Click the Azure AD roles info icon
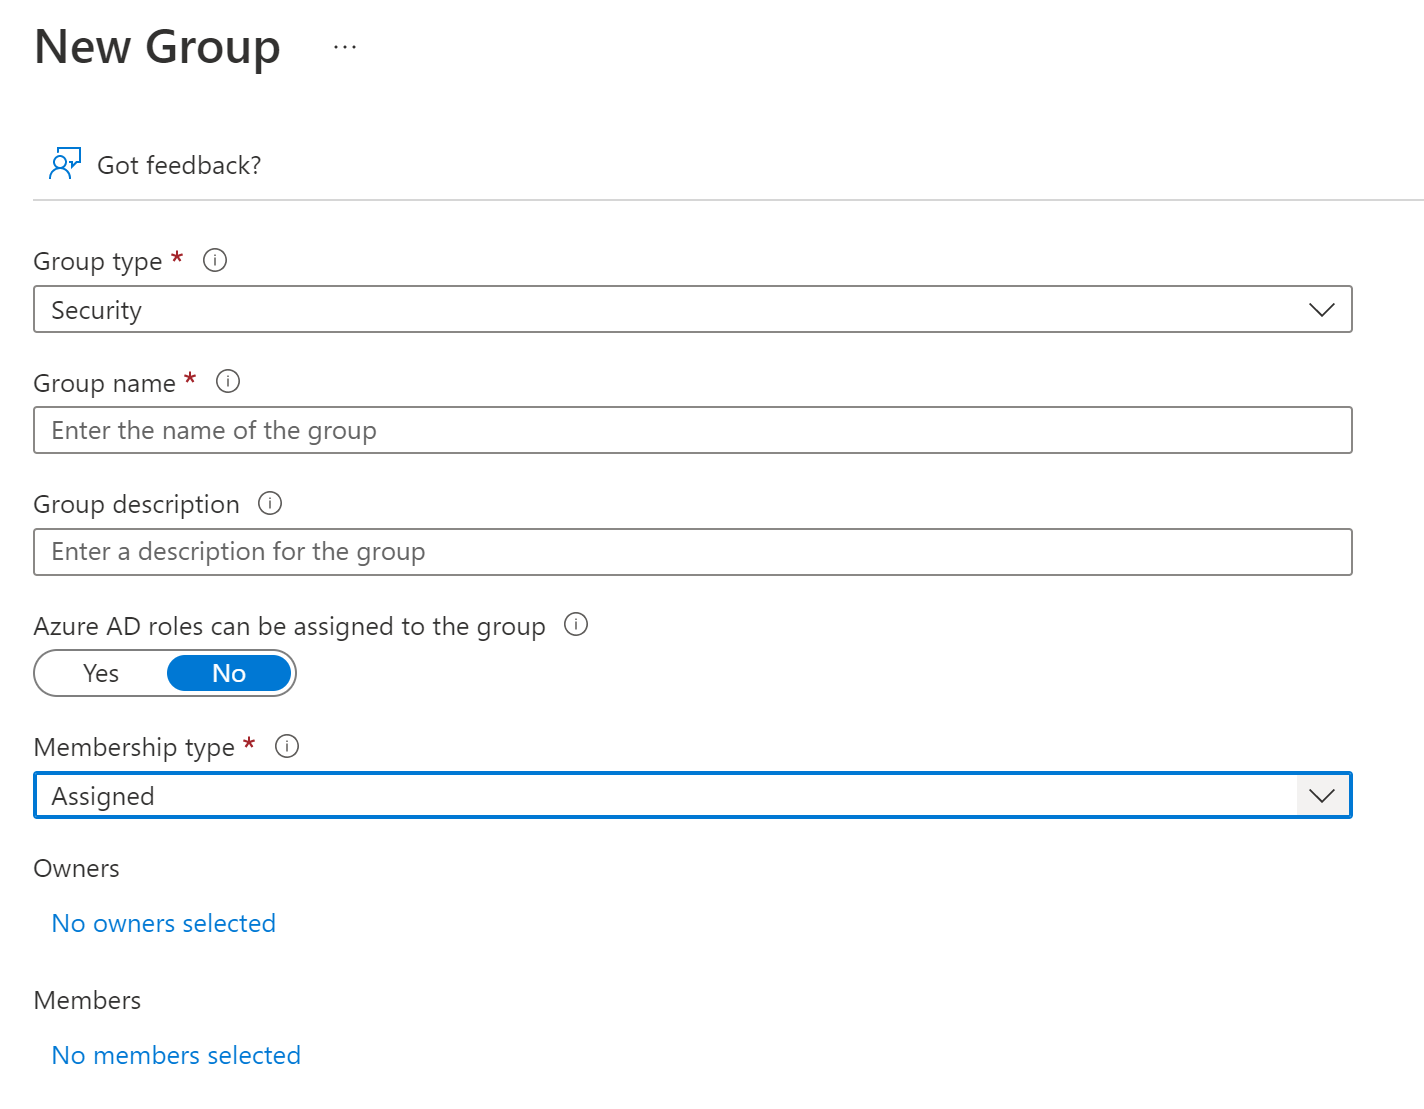 point(576,625)
